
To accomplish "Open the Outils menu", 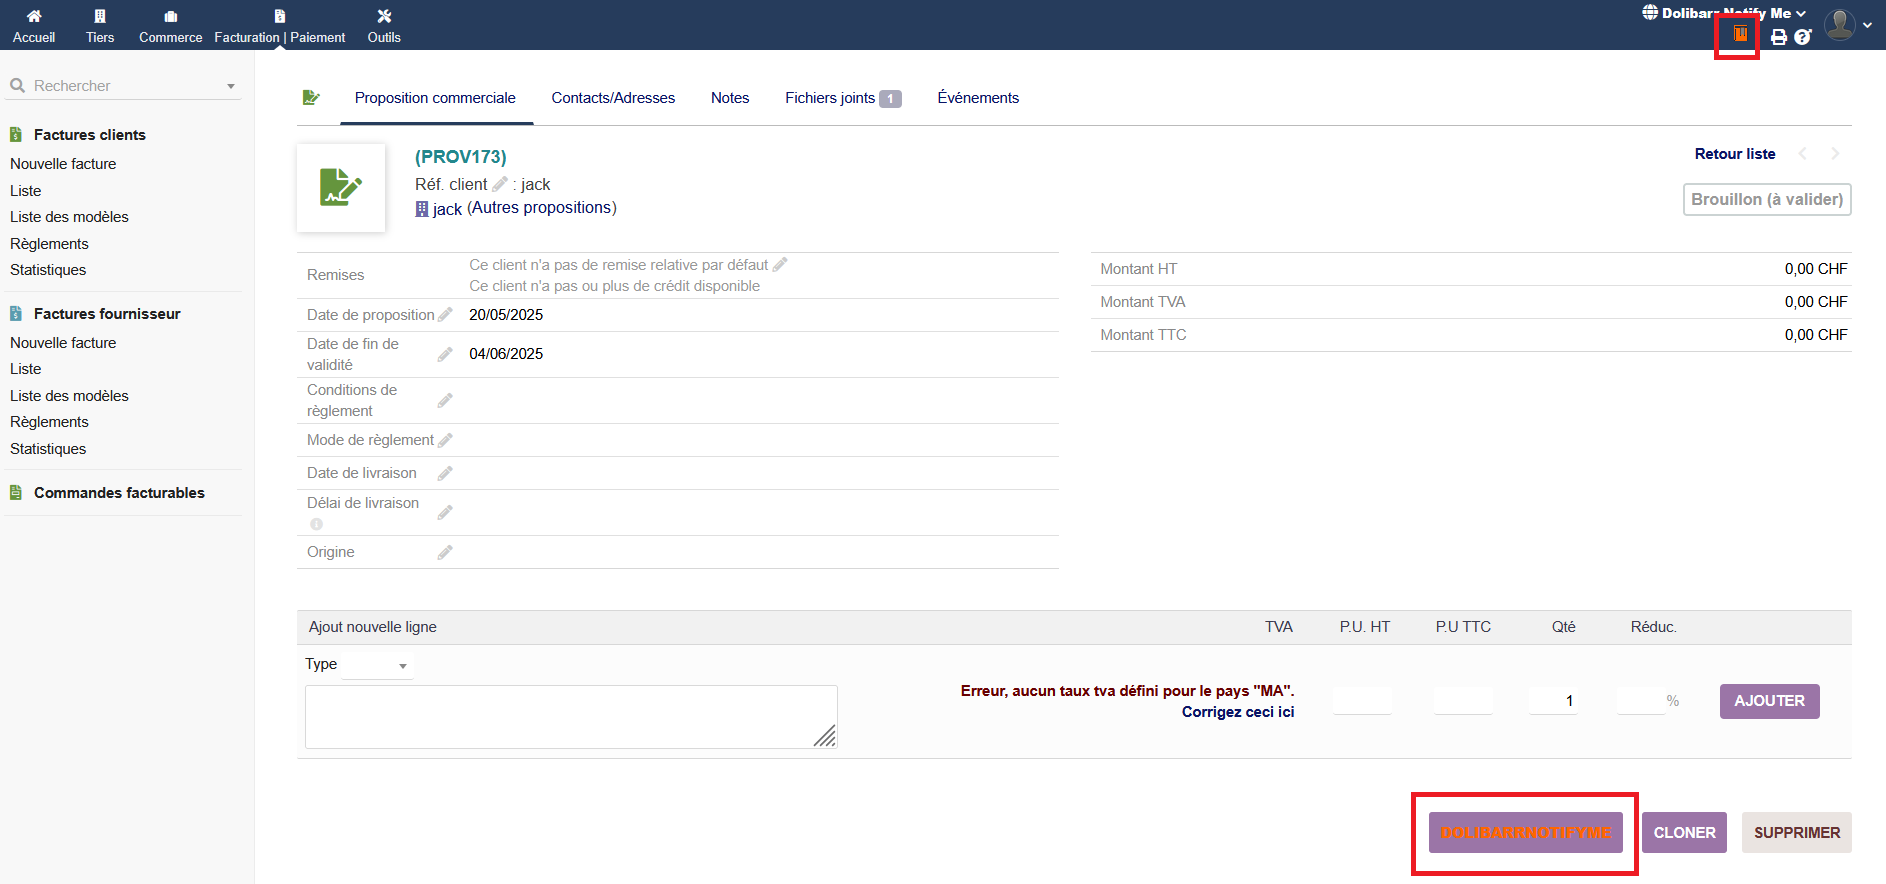I will (x=384, y=26).
